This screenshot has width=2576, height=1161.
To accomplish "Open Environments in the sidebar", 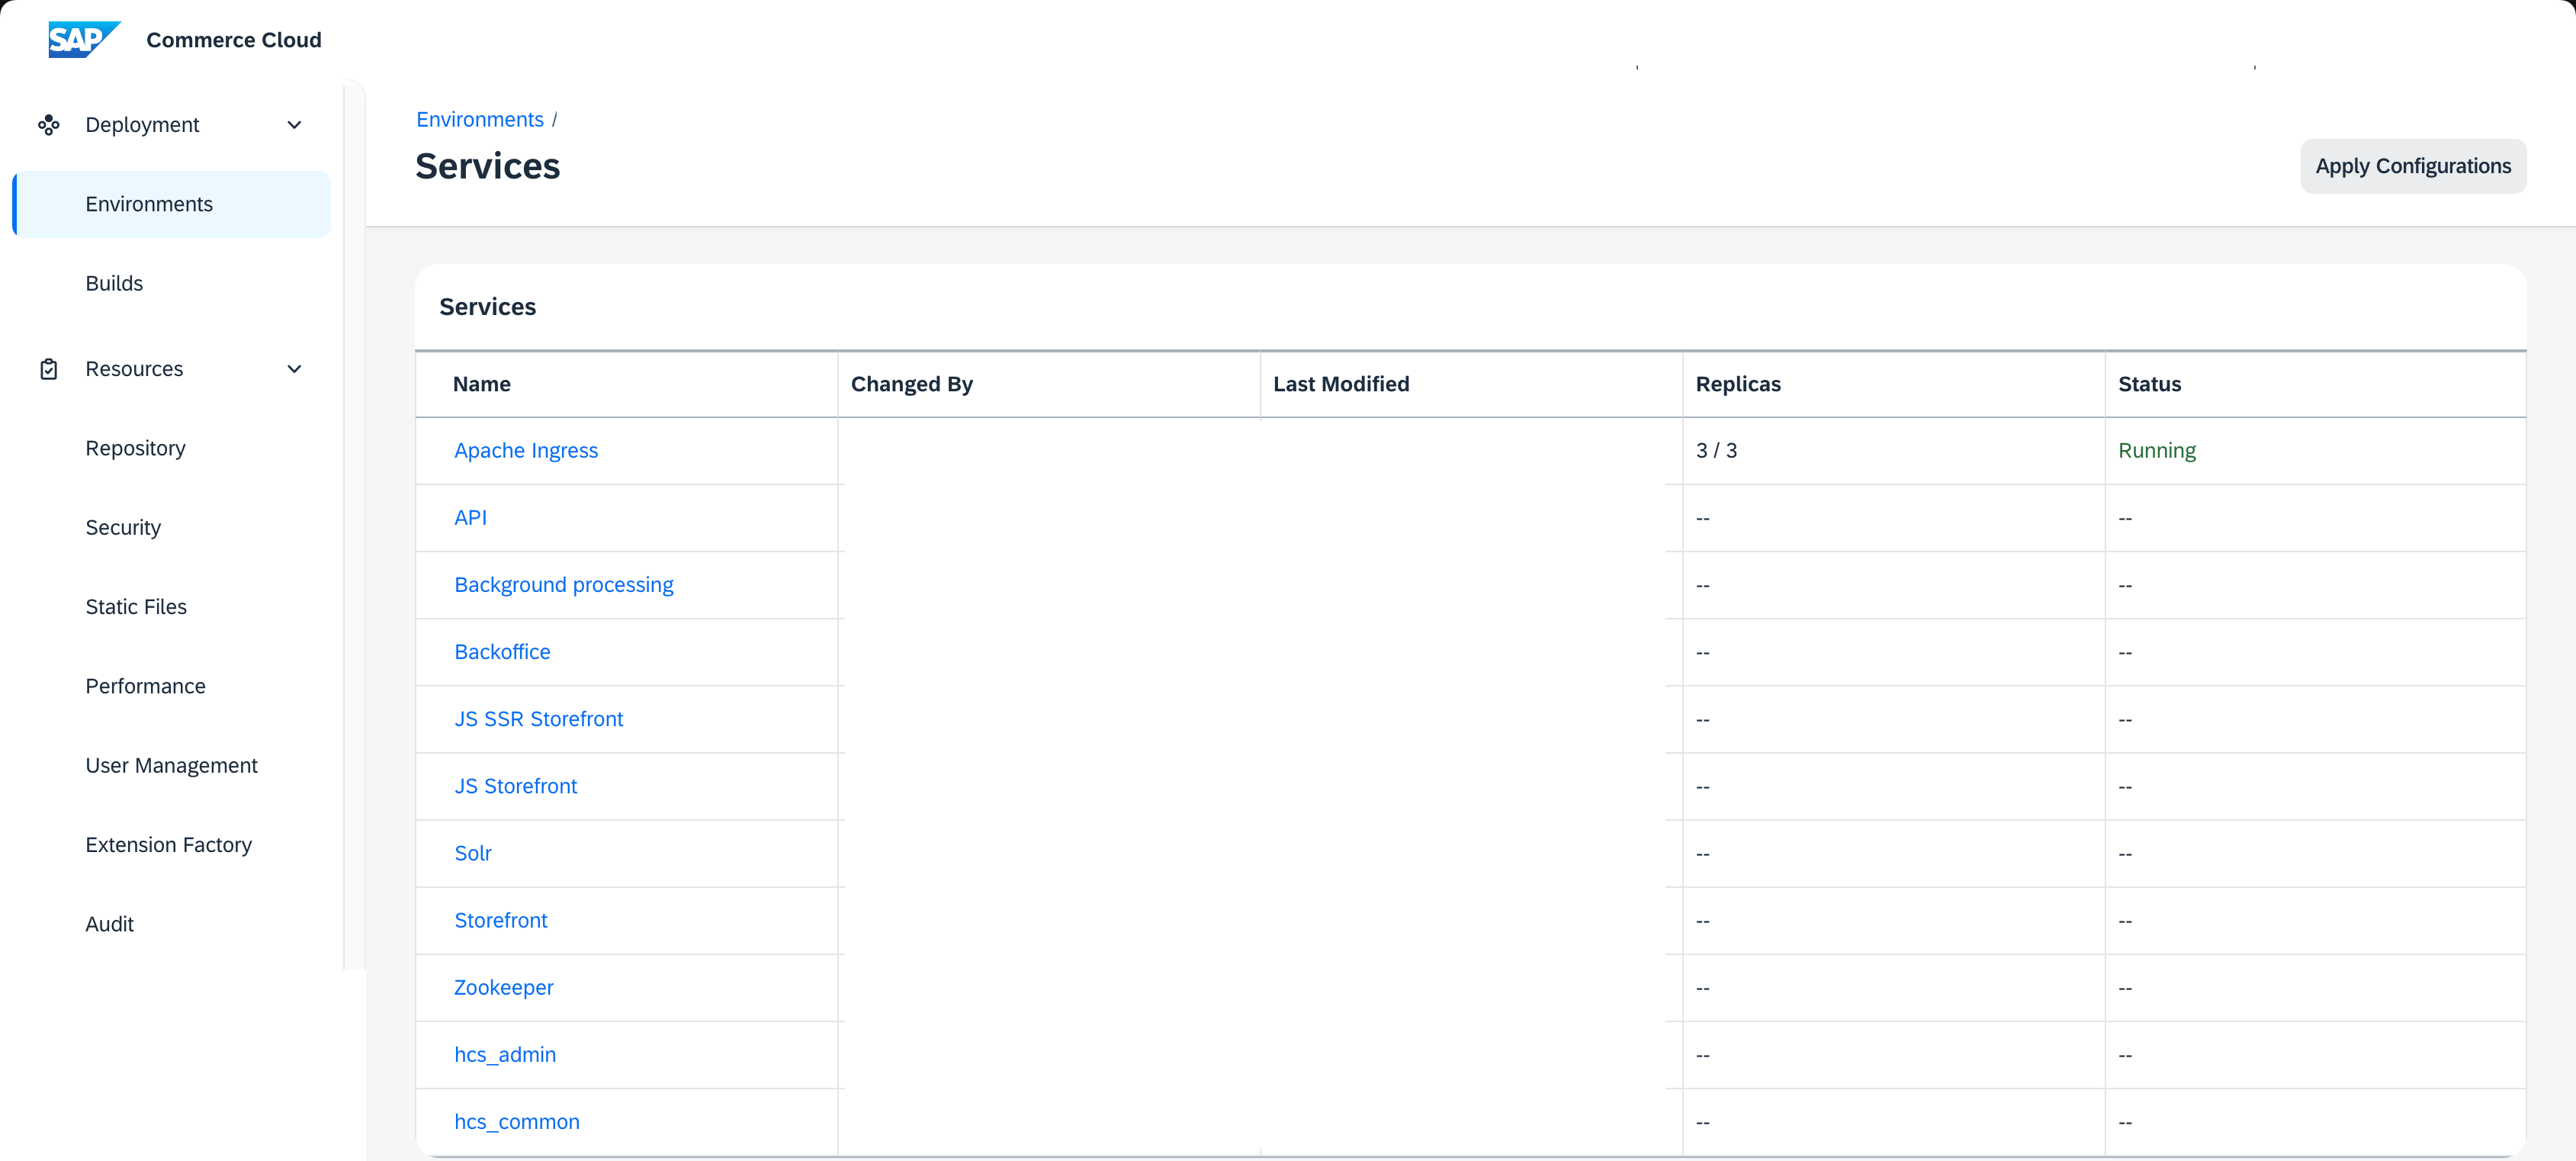I will (171, 204).
